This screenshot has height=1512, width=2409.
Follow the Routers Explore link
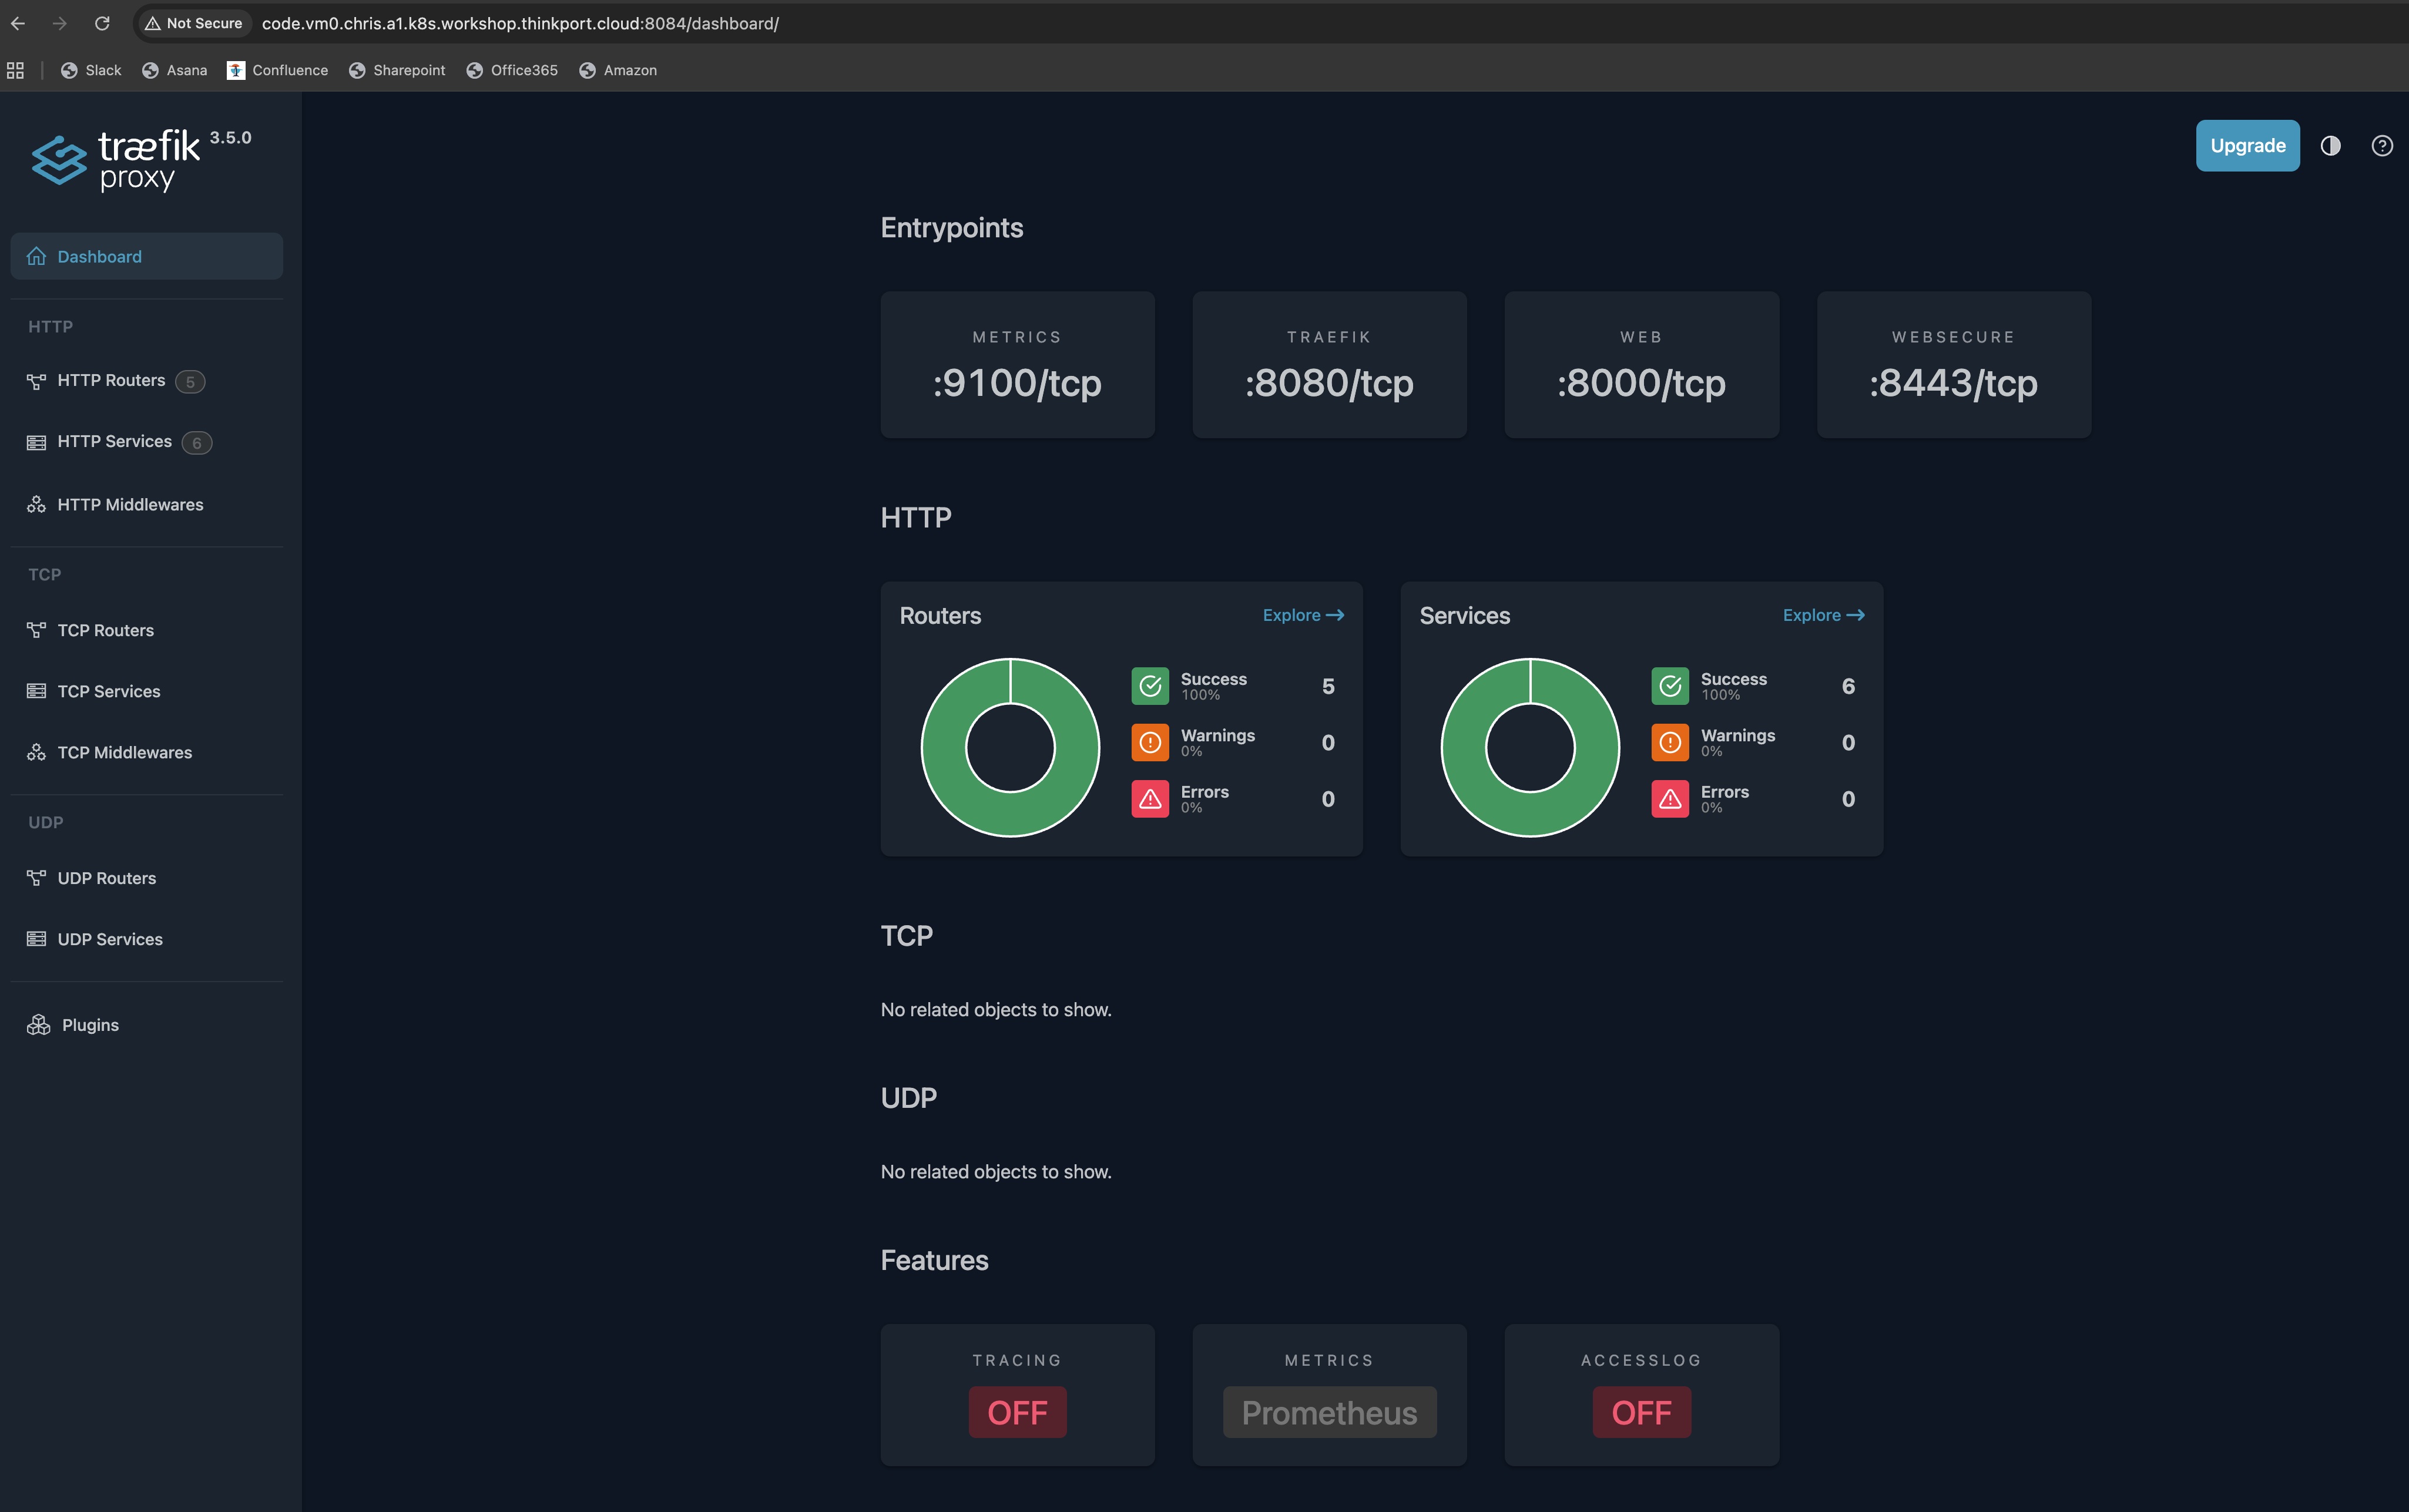pyautogui.click(x=1302, y=615)
